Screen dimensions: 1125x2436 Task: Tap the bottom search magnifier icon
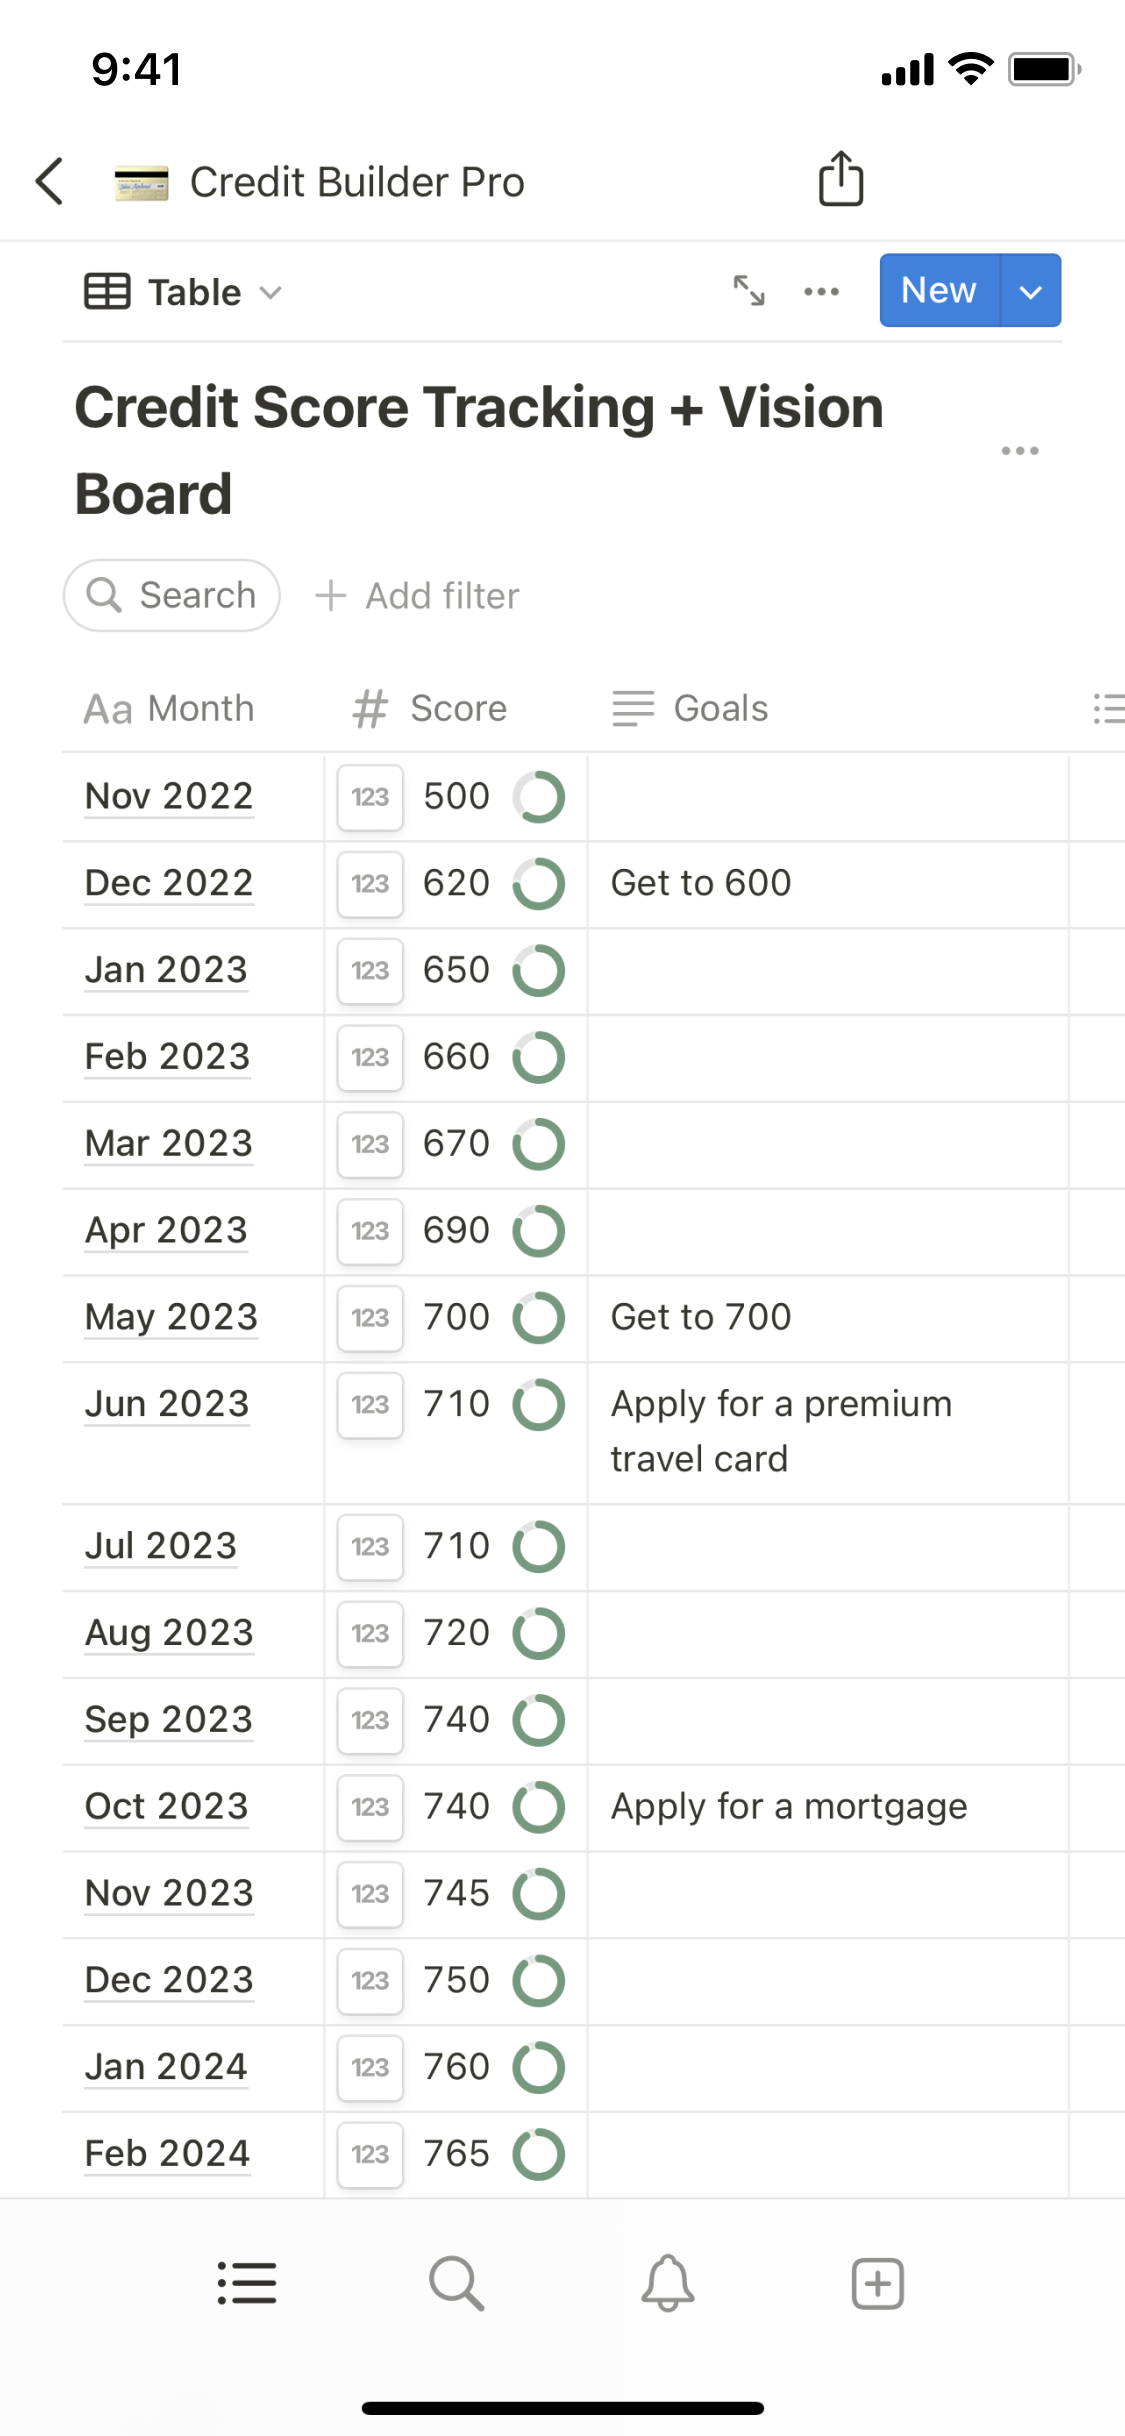[456, 2284]
